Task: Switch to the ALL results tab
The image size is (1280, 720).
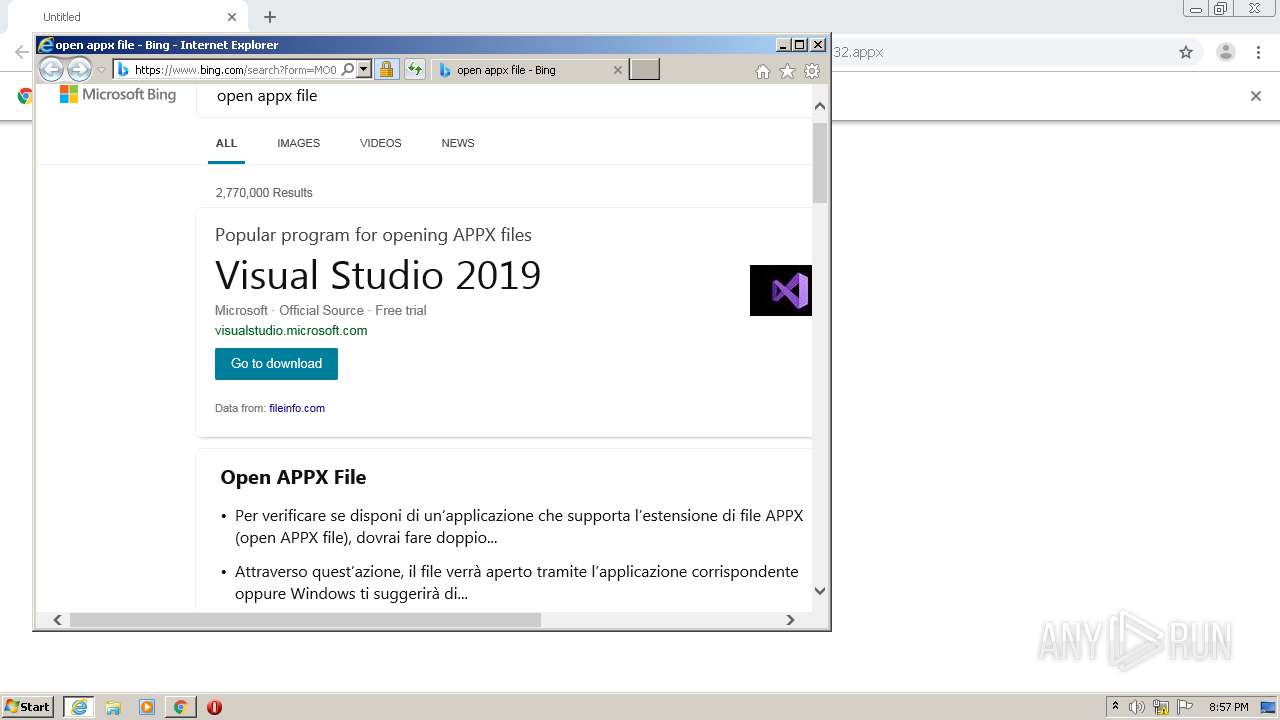Action: pyautogui.click(x=226, y=143)
